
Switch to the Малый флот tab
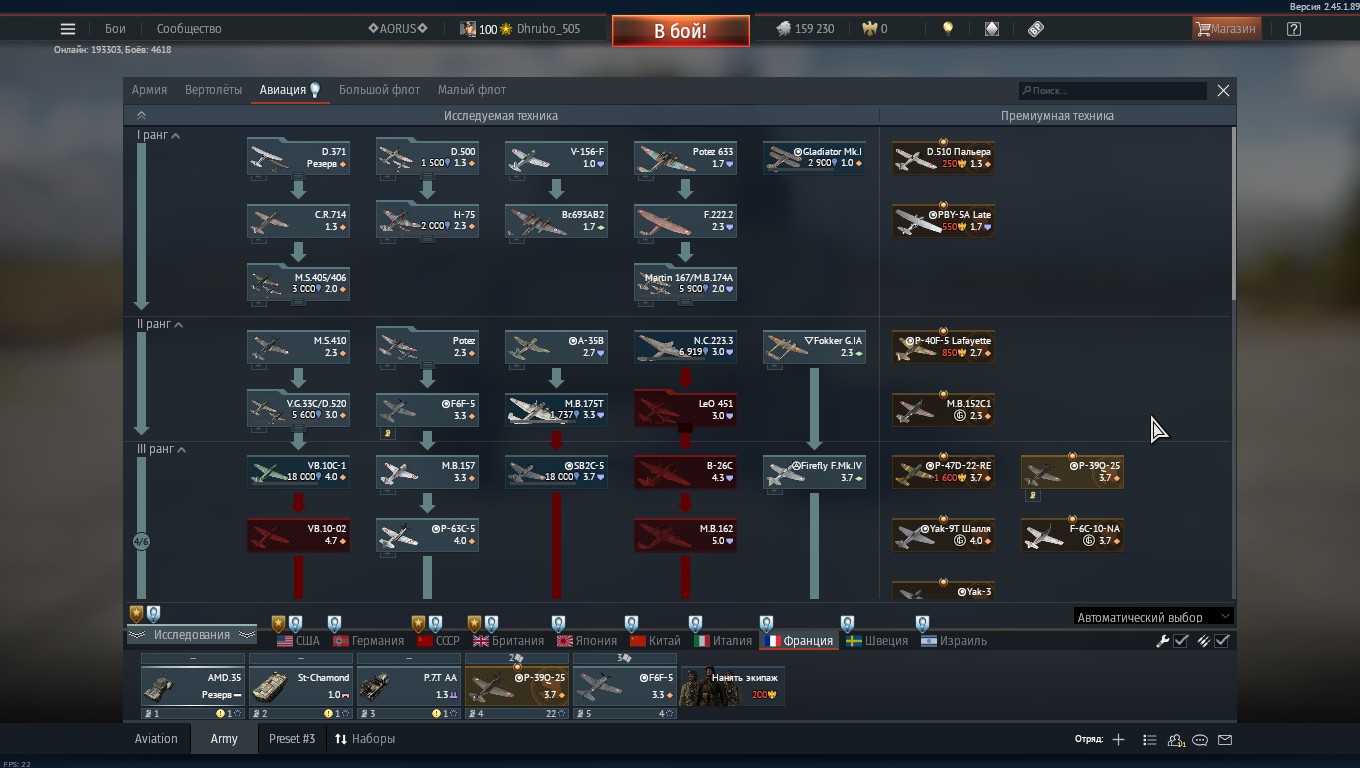pos(471,90)
